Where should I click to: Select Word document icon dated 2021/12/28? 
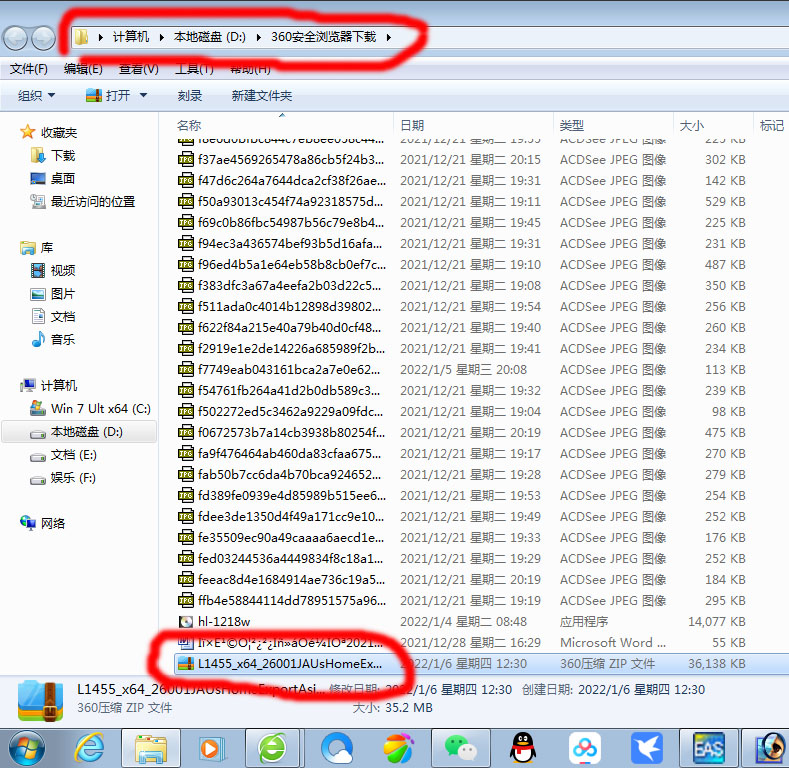pyautogui.click(x=186, y=643)
